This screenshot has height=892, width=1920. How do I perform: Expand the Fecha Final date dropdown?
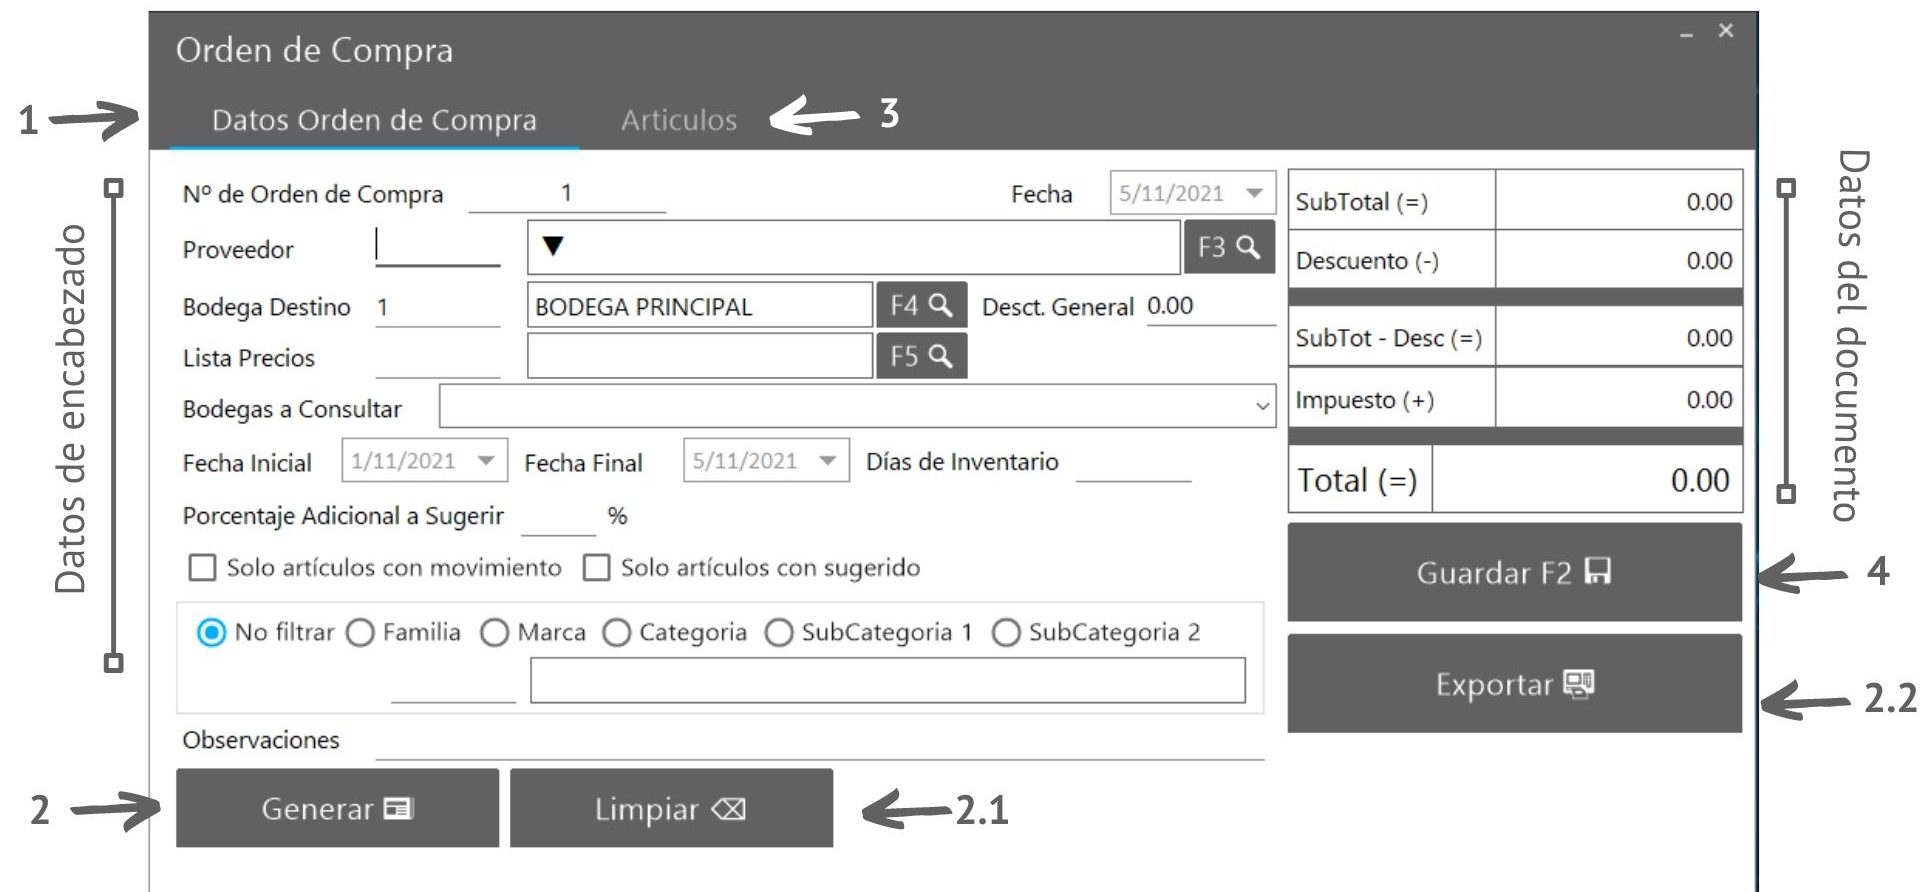827,461
